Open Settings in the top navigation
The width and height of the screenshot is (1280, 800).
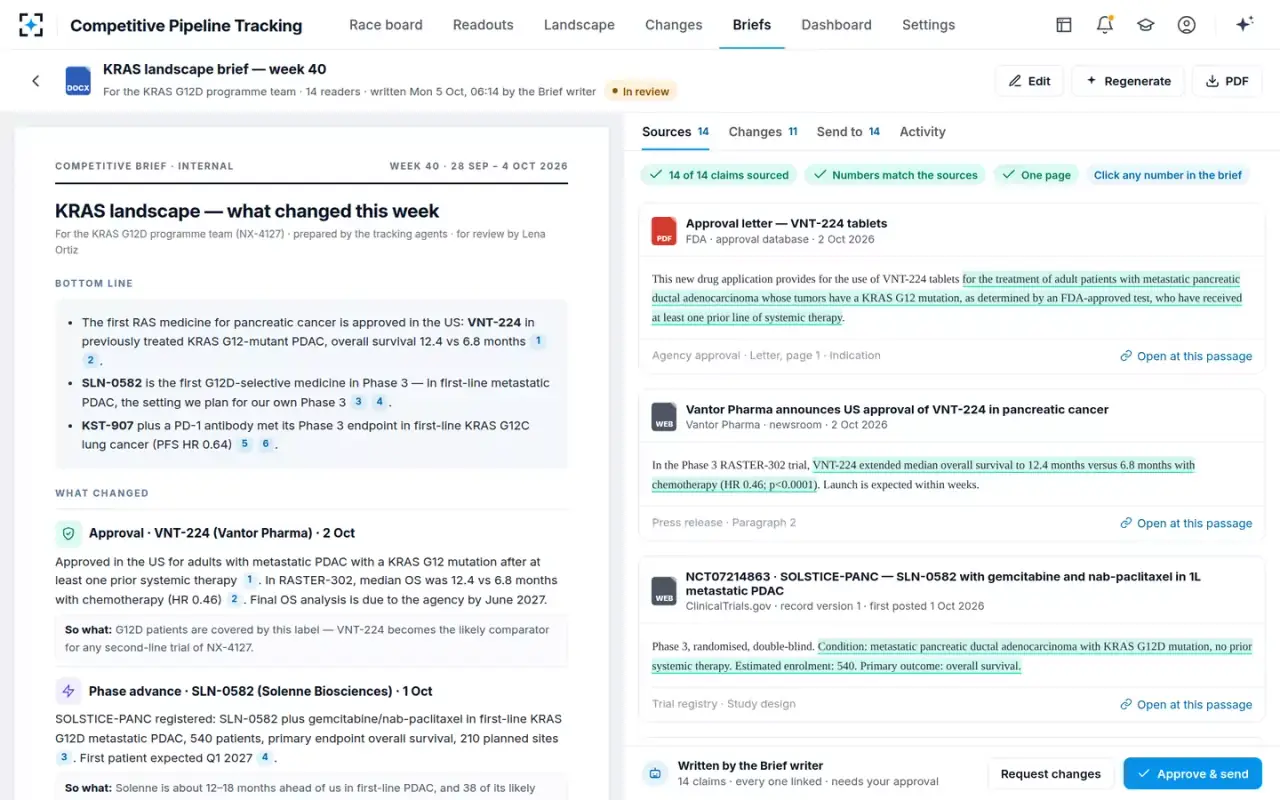tap(929, 25)
